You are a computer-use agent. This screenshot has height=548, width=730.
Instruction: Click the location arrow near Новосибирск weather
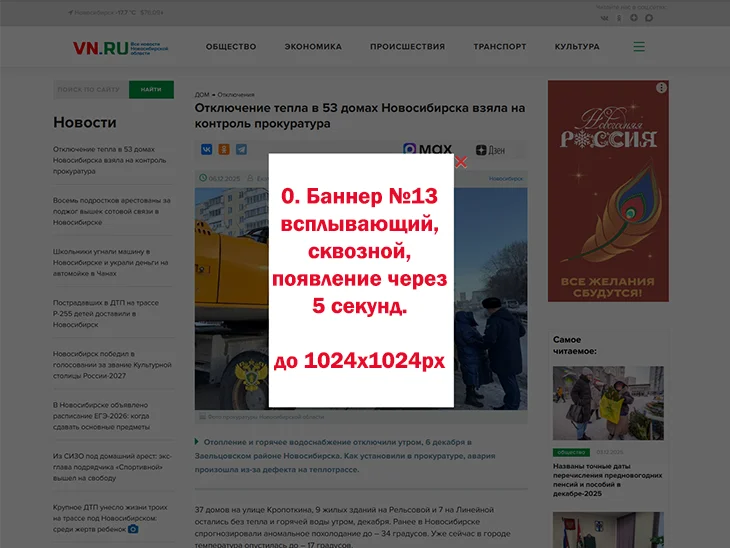click(70, 13)
